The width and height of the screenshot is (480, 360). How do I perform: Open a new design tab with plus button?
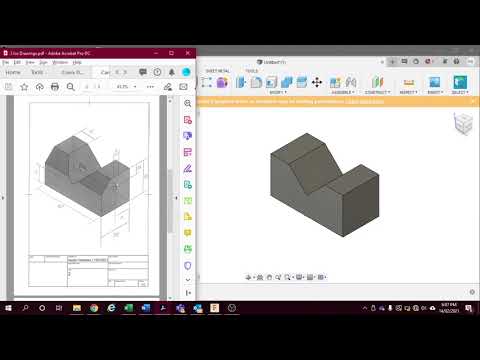pyautogui.click(x=392, y=62)
